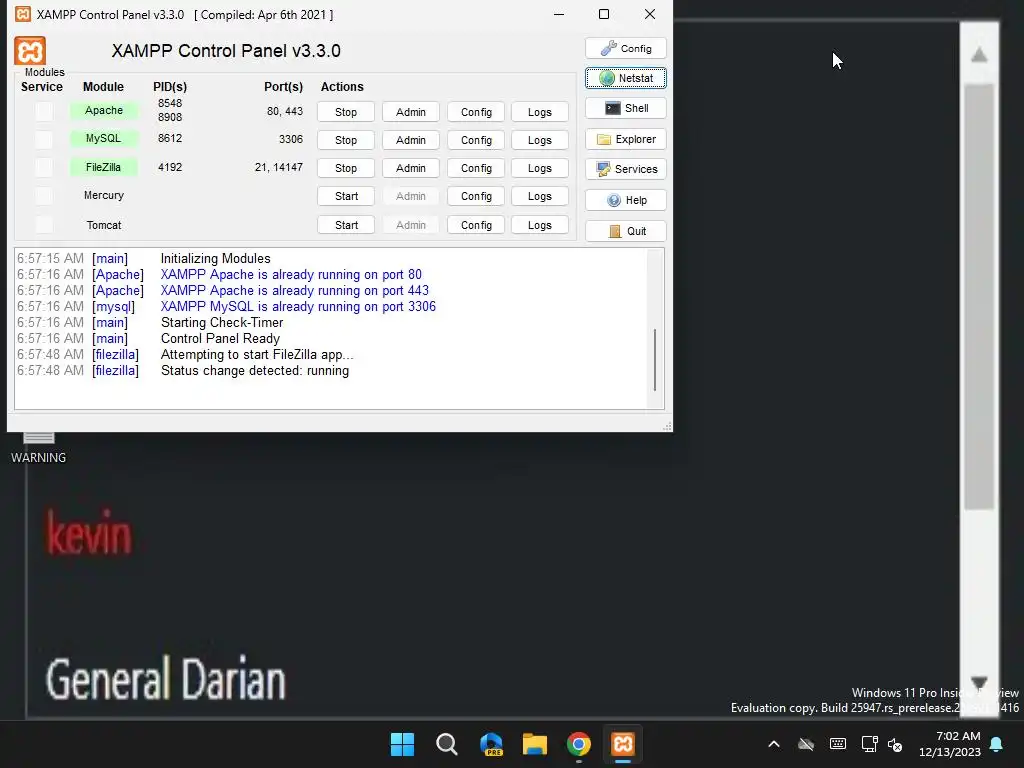Open Apache Logs menu

(539, 112)
